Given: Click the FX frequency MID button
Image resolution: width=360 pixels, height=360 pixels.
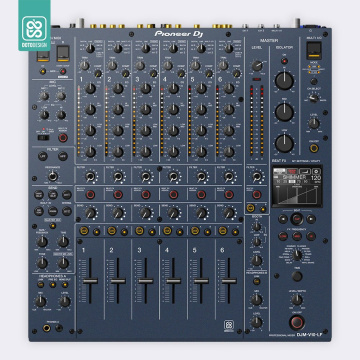Looking at the screenshot, I should (297, 236).
